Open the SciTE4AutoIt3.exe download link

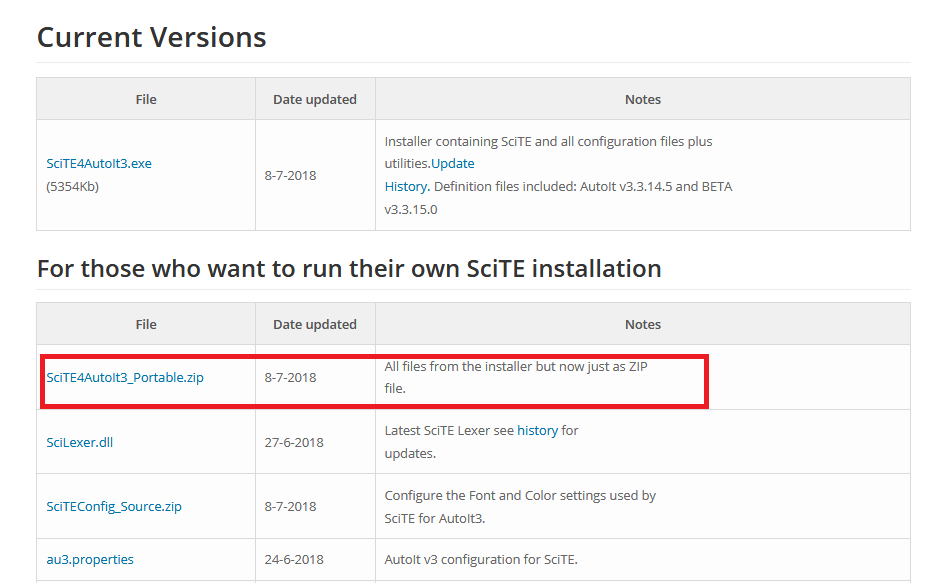99,164
